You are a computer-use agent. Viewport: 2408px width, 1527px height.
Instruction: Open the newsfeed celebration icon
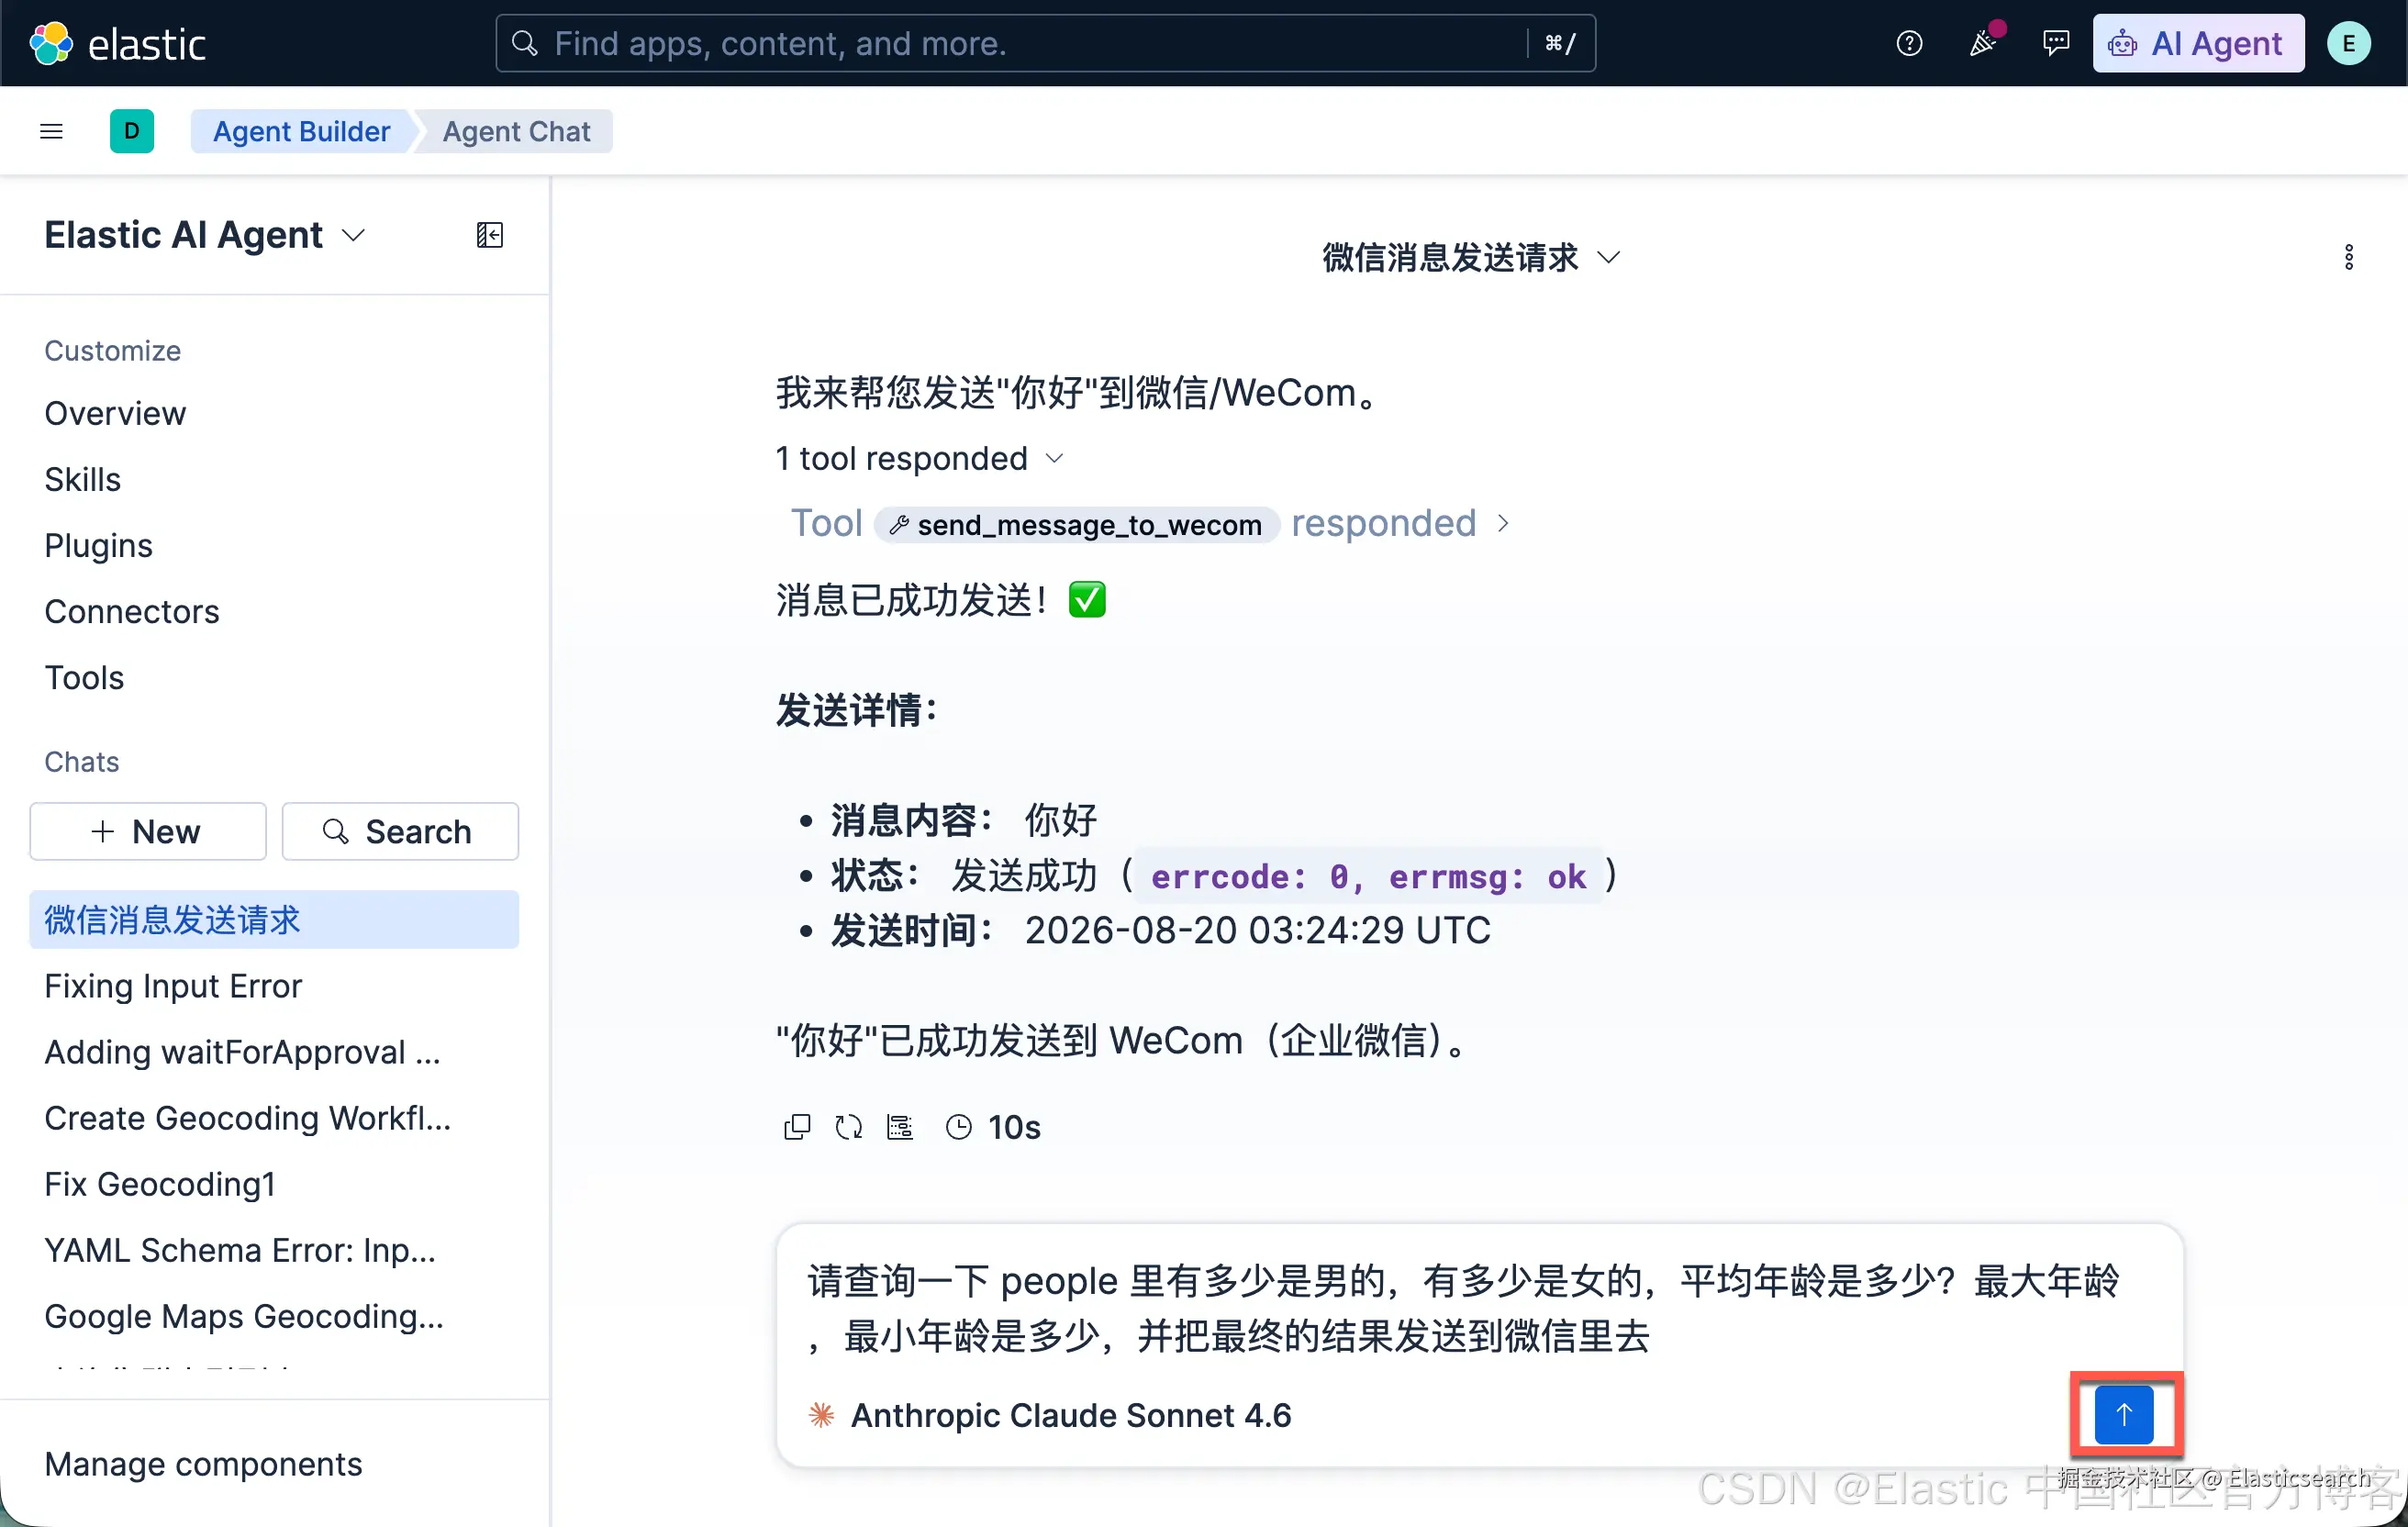click(1982, 43)
